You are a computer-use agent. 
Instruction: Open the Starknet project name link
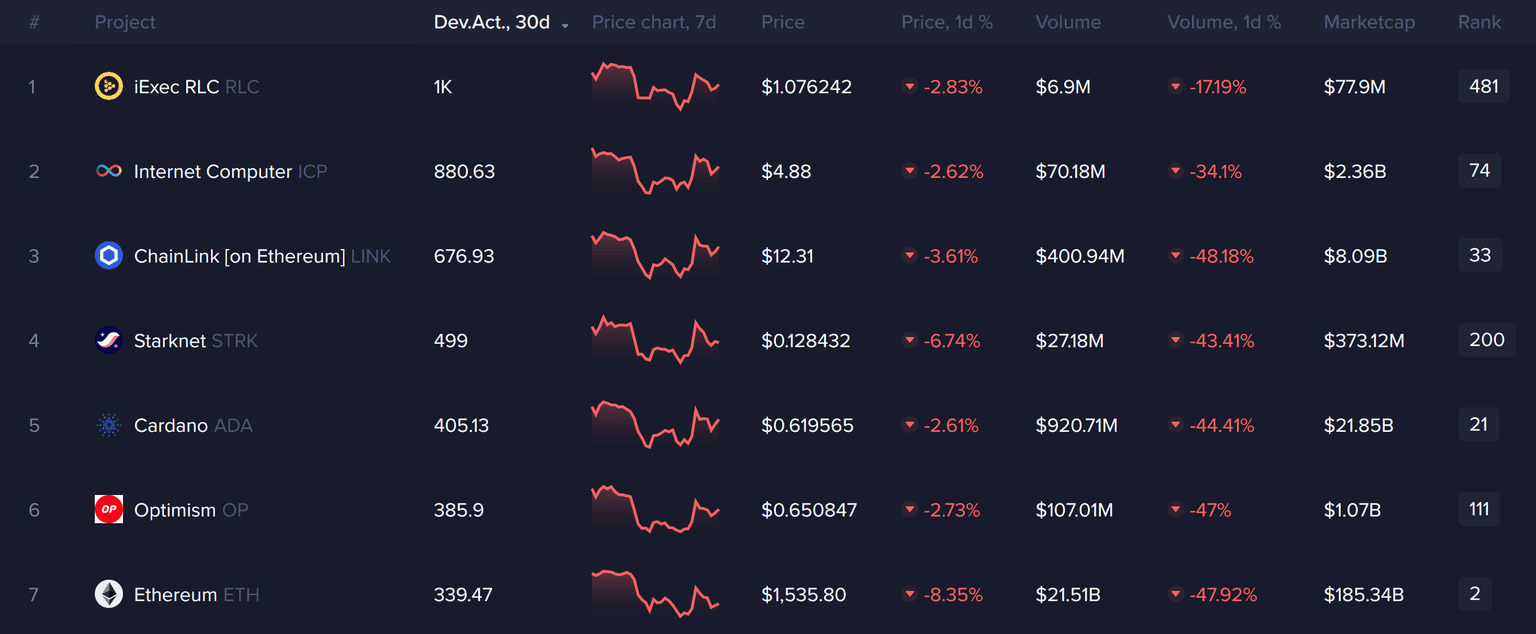pos(170,341)
